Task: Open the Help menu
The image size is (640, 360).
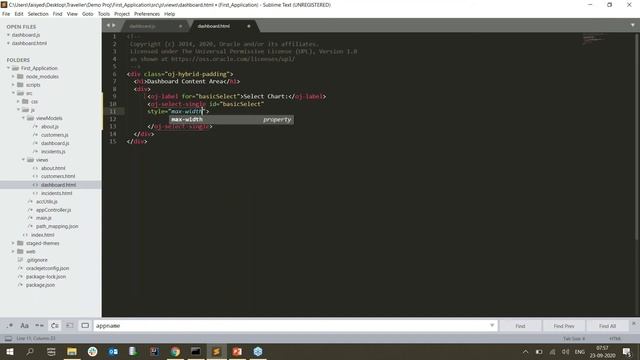Action: [x=169, y=14]
